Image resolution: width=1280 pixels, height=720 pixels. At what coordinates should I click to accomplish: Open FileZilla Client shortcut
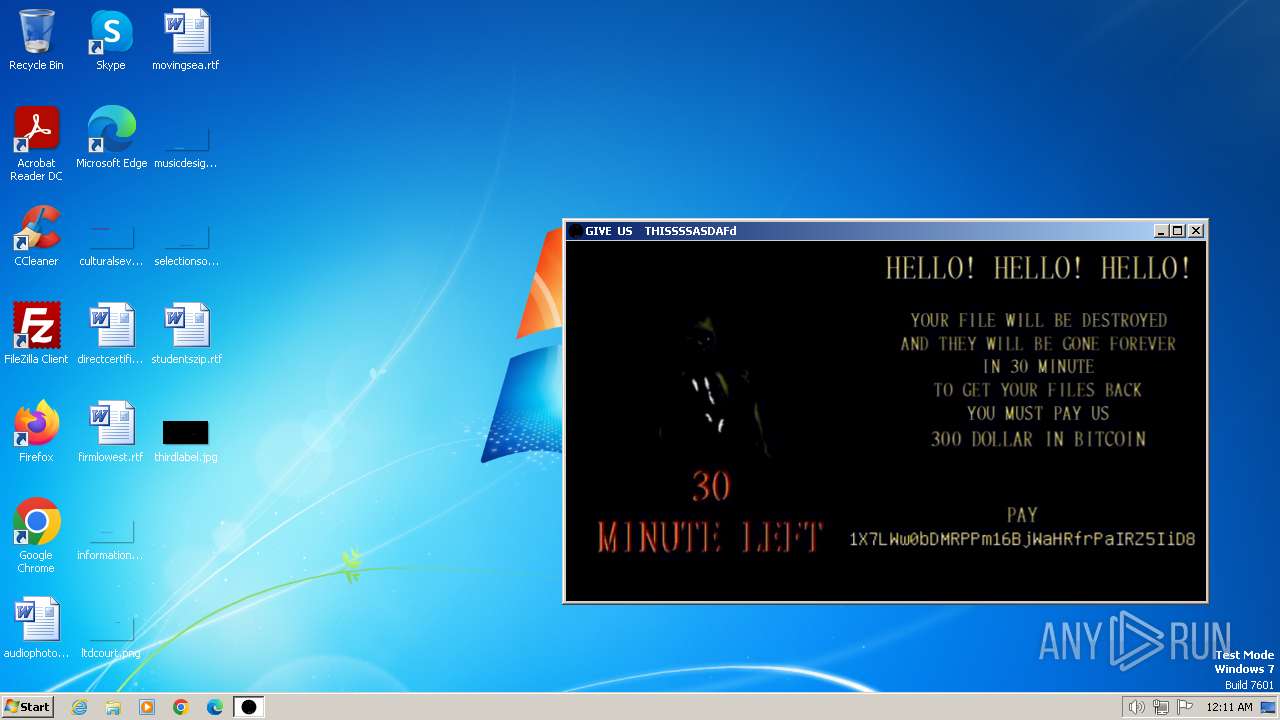[x=36, y=334]
